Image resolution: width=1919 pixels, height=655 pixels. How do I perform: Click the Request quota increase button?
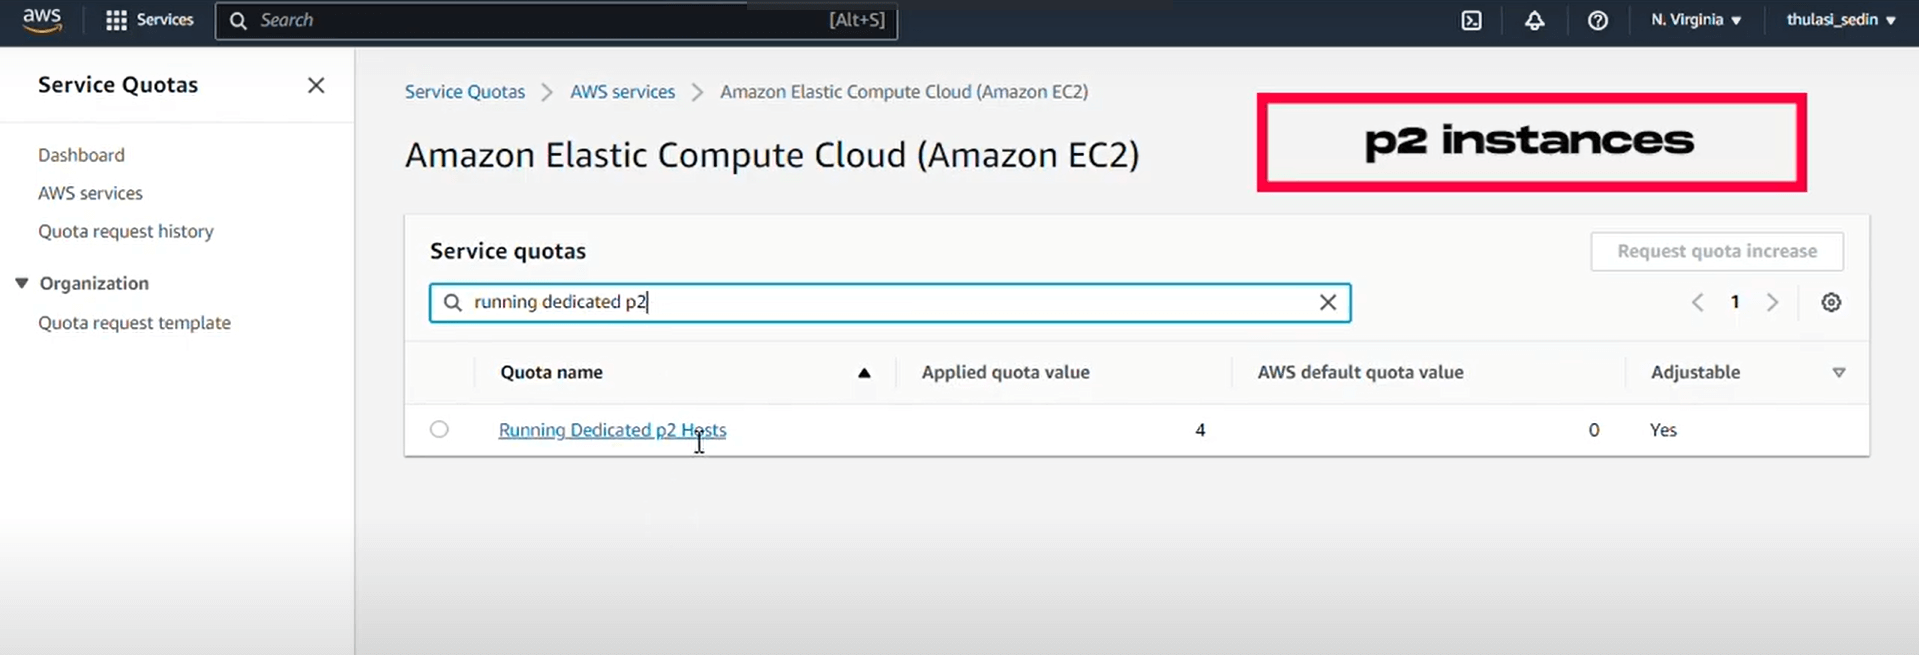click(x=1716, y=251)
